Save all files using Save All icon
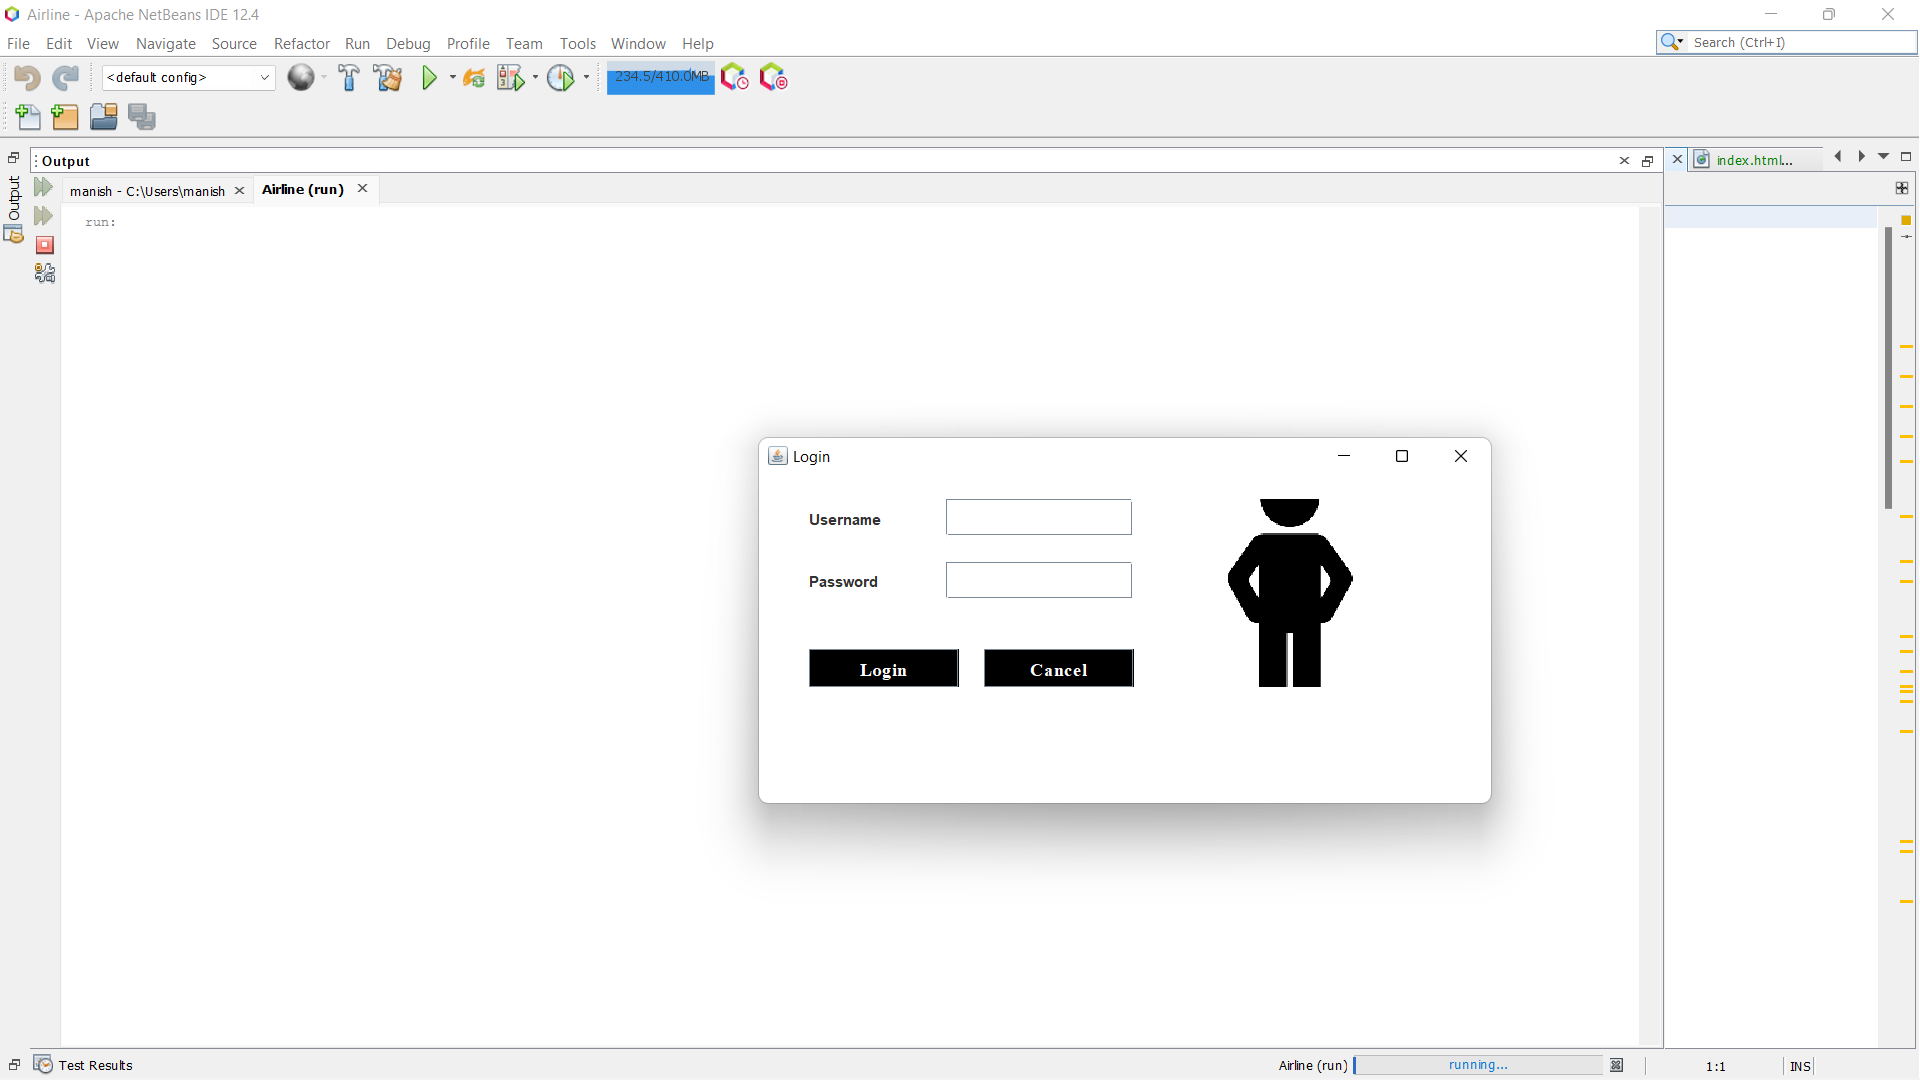Screen dimensions: 1920x1080 (x=141, y=117)
